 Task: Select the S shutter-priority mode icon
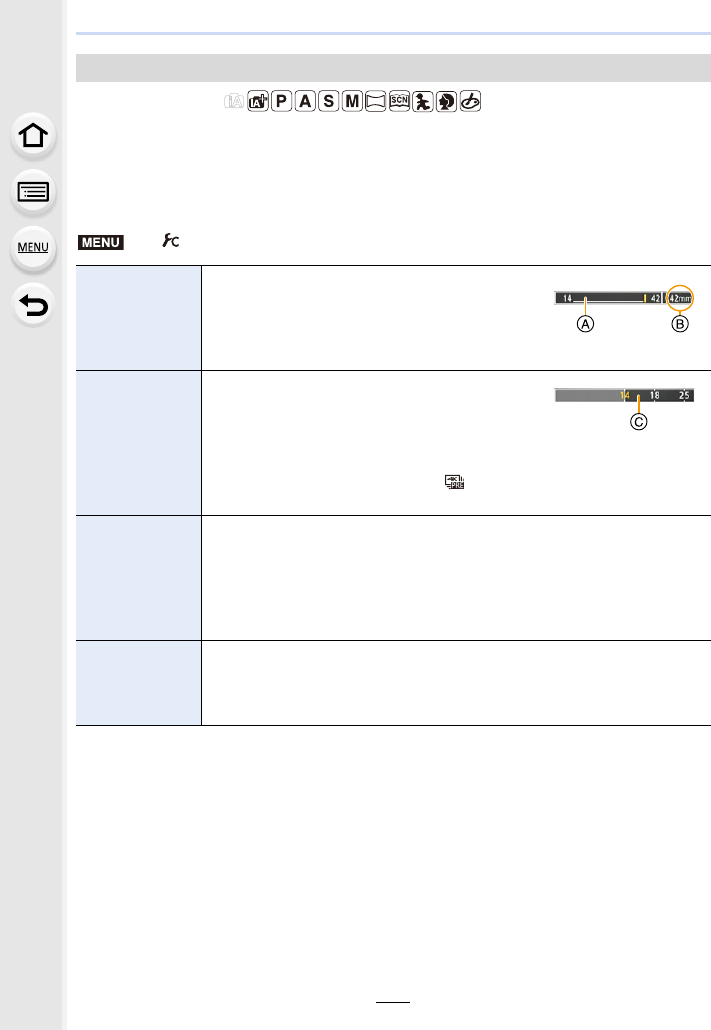coord(327,104)
